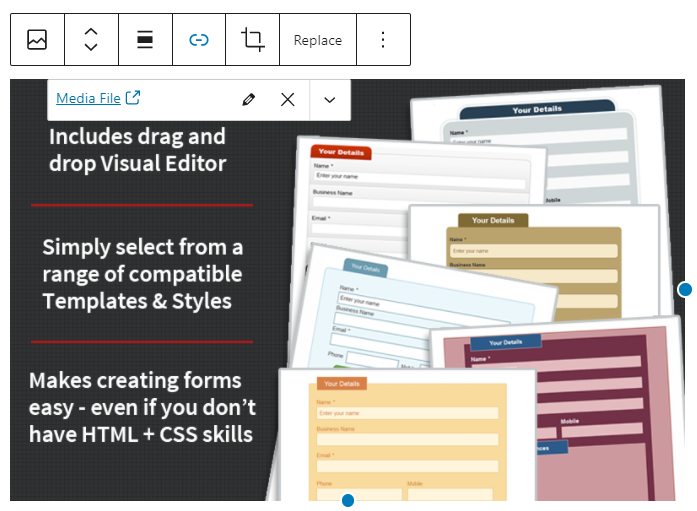Open the Media File link

(x=88, y=98)
